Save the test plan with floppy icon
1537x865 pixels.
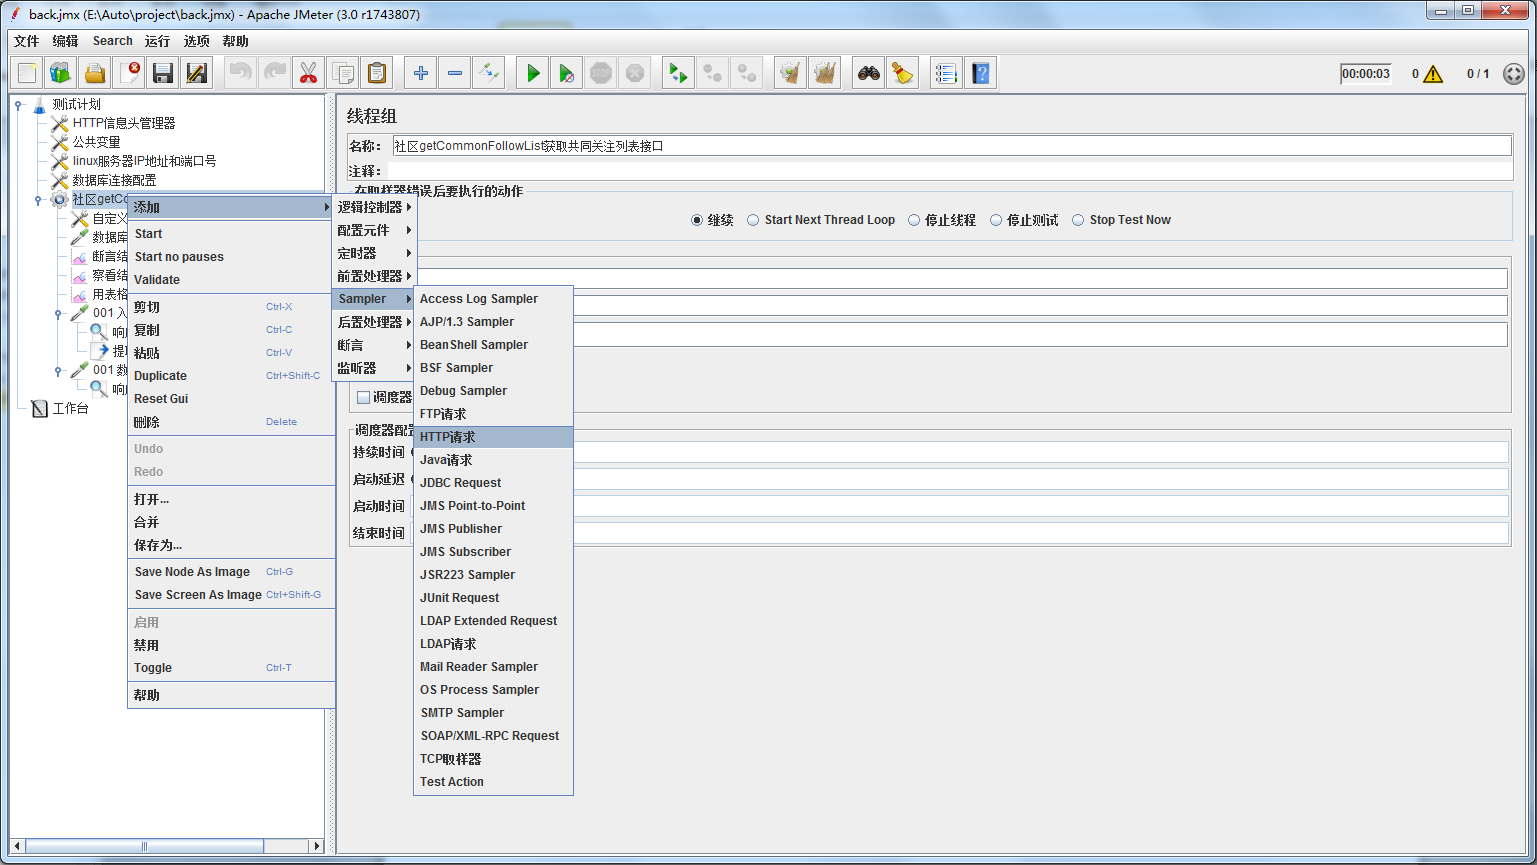pyautogui.click(x=163, y=73)
